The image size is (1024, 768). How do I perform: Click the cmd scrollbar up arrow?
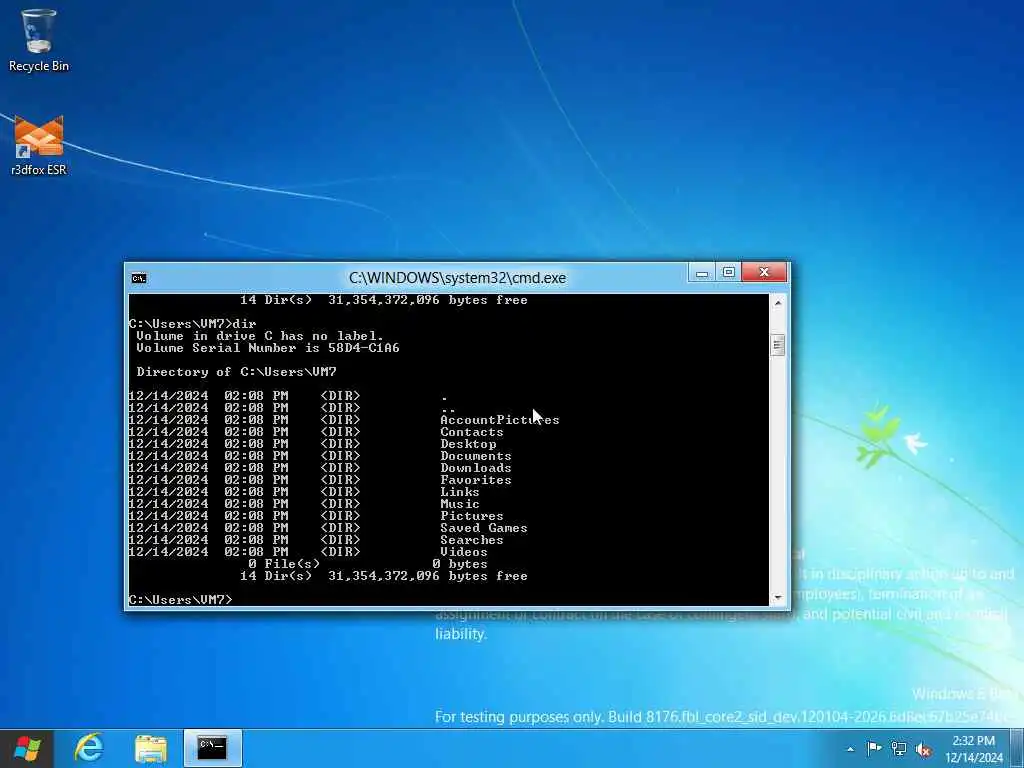pyautogui.click(x=778, y=303)
